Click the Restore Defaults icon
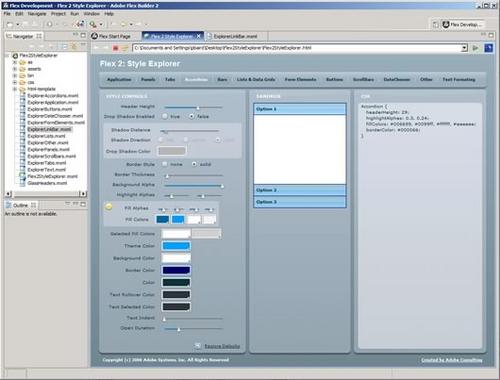500x380 pixels. tap(198, 346)
